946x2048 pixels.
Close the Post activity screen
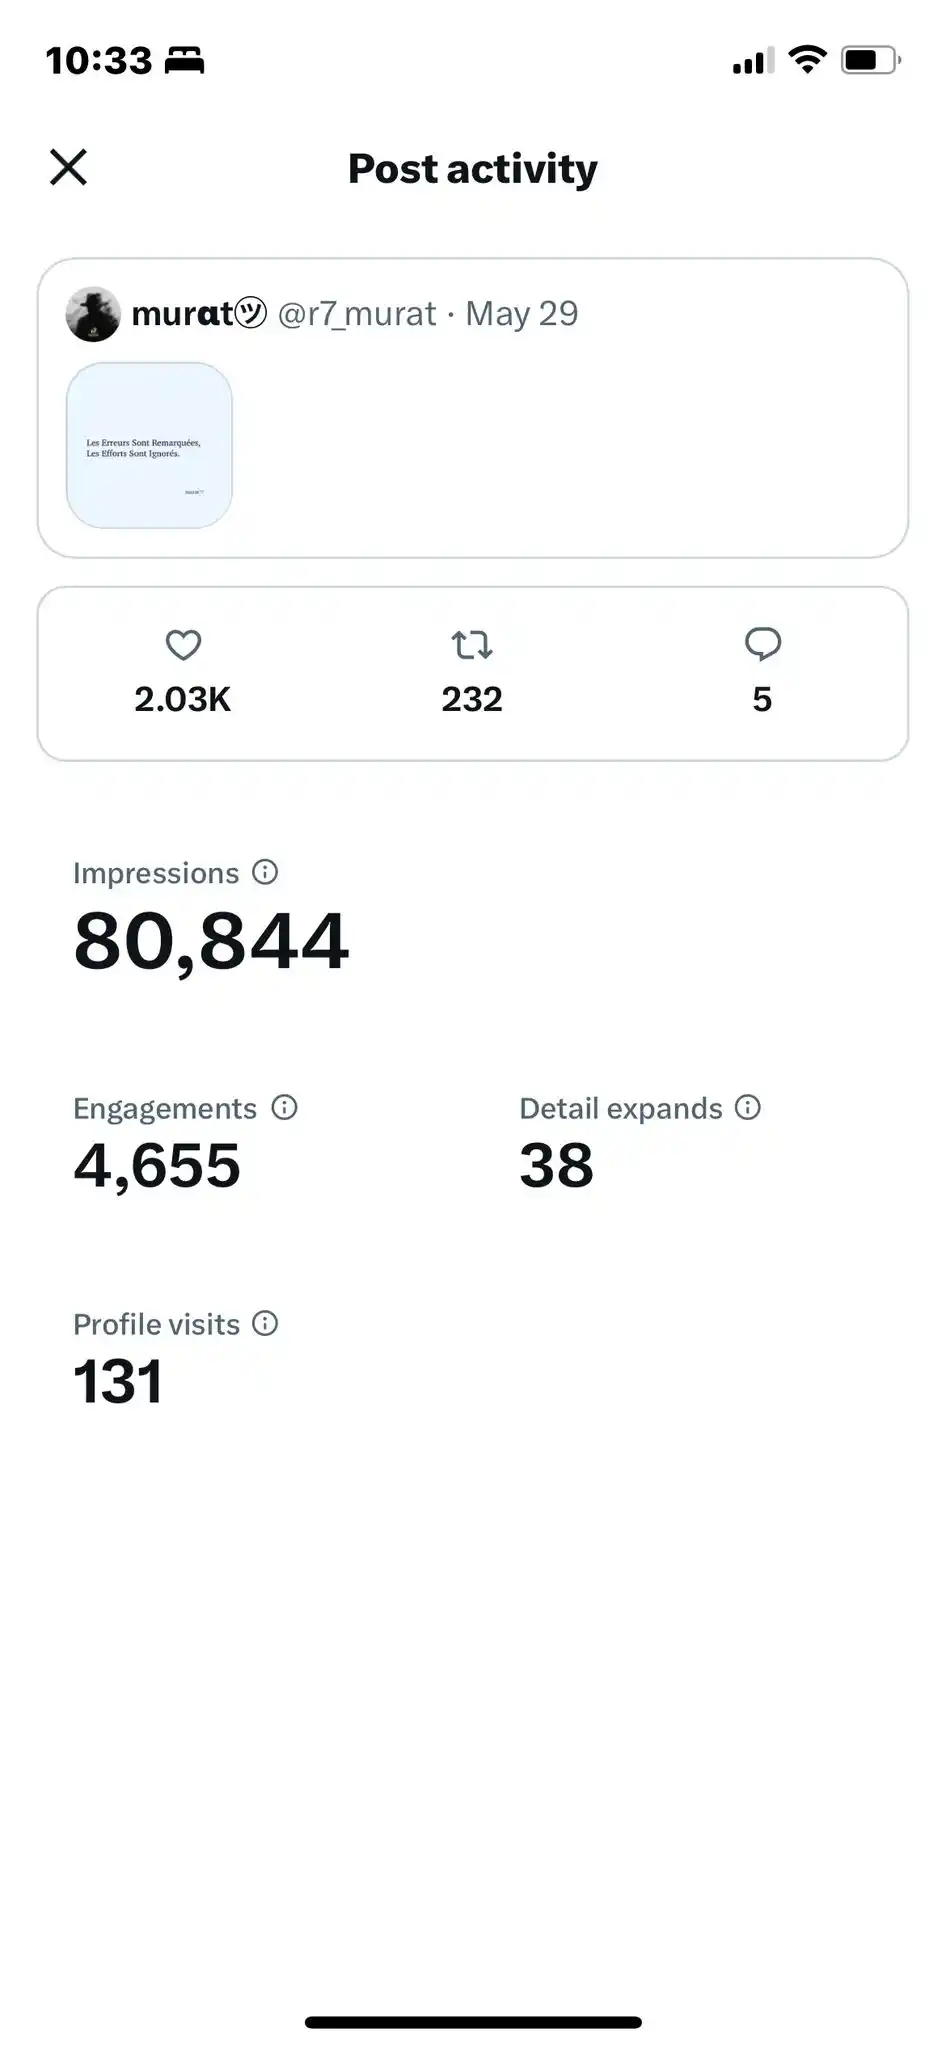(x=68, y=167)
